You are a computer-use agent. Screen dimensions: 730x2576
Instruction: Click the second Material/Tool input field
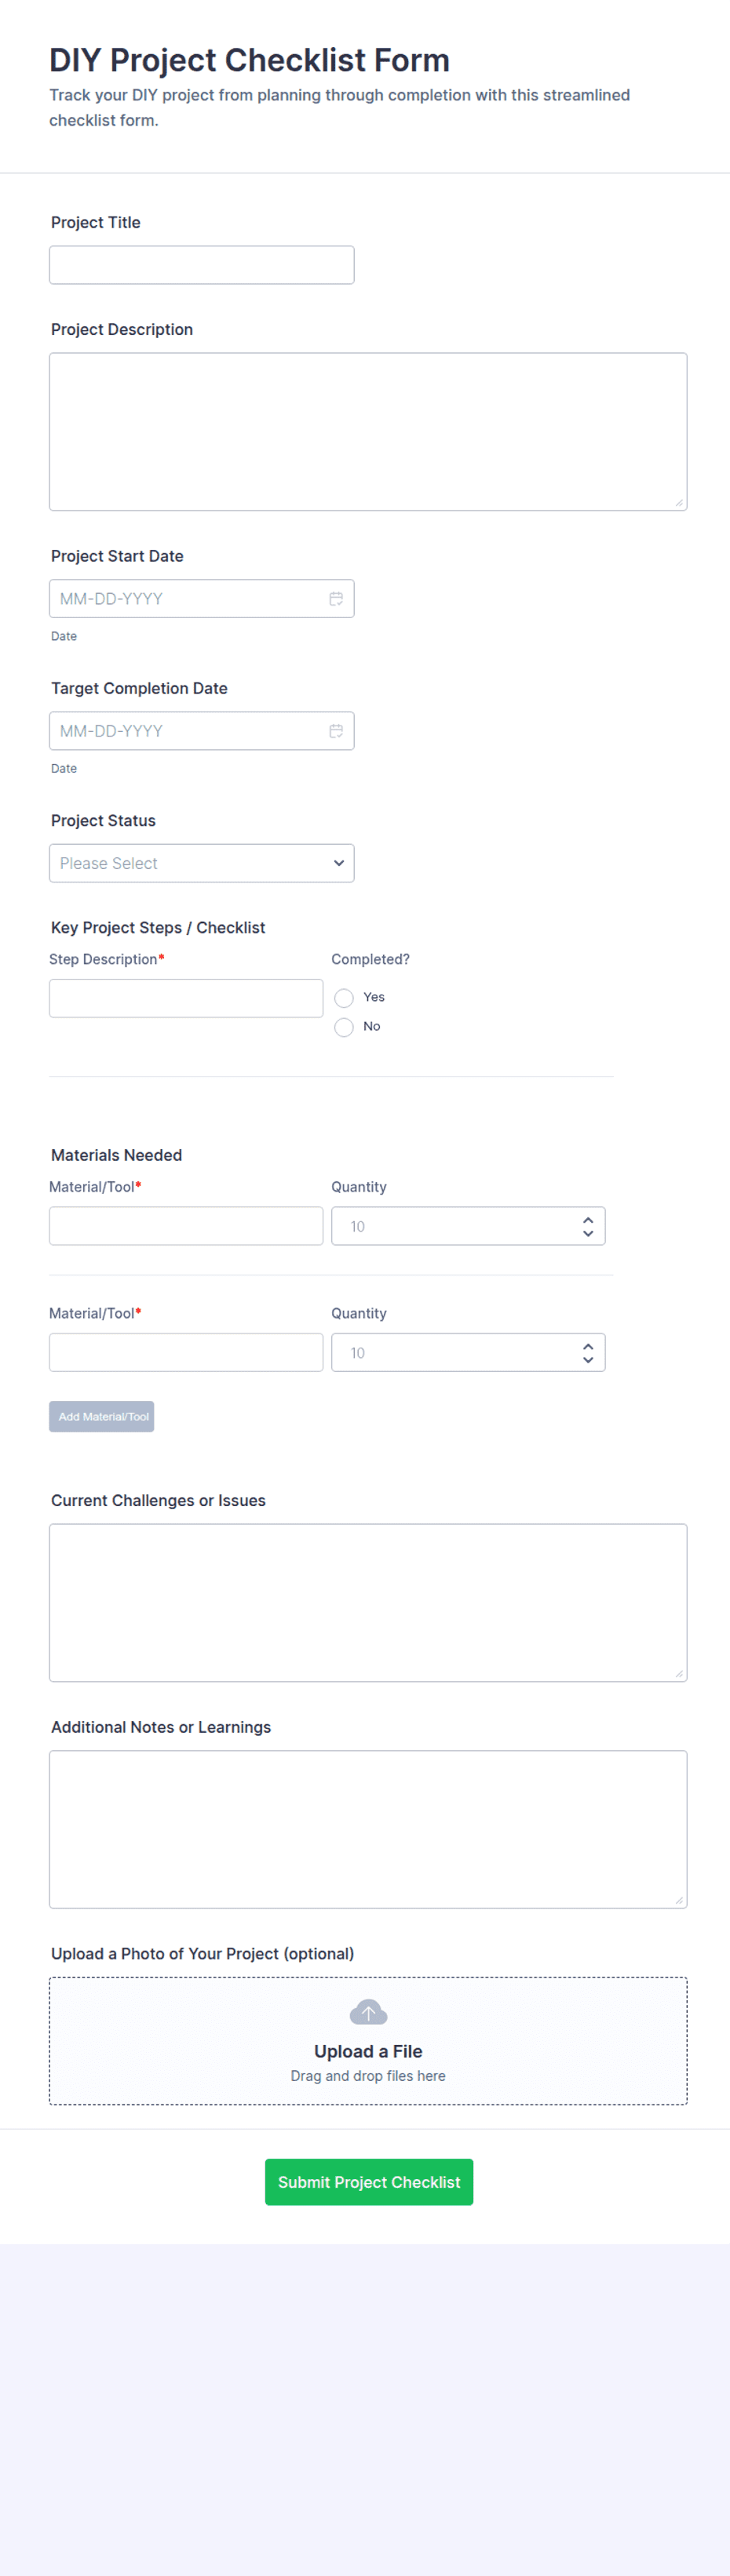click(x=186, y=1352)
